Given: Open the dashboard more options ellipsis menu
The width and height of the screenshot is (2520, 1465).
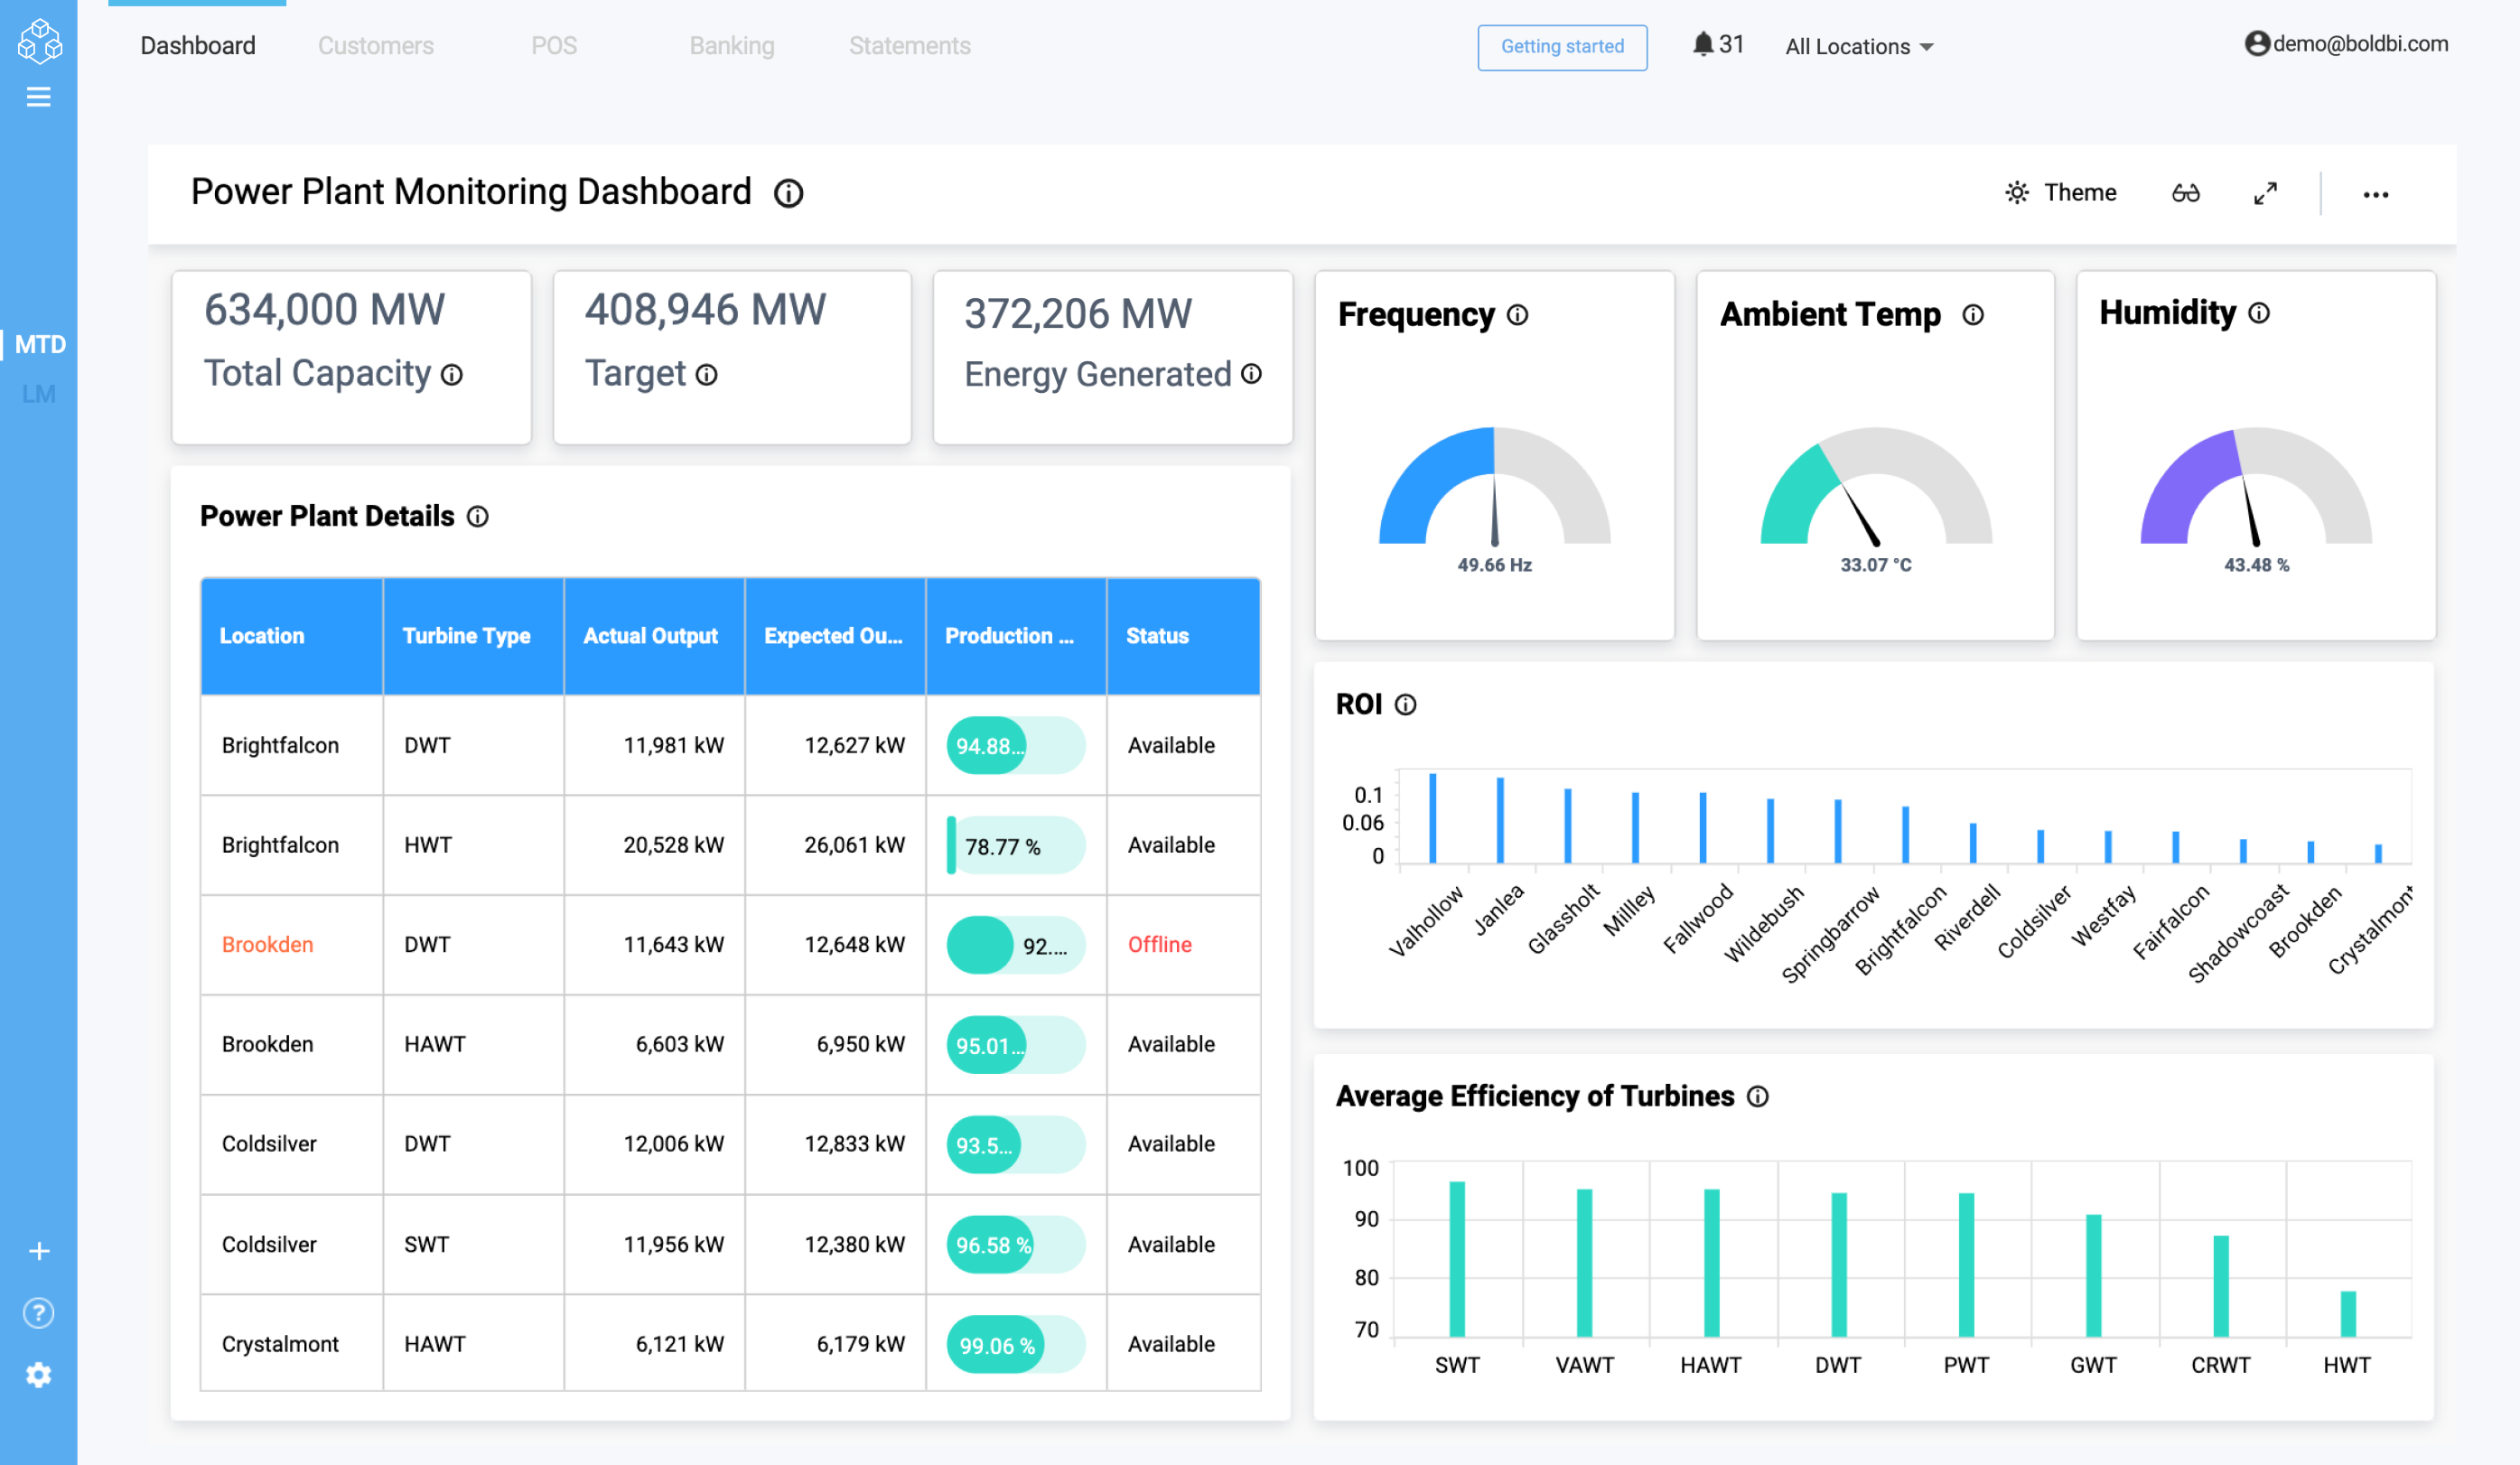Looking at the screenshot, I should [x=2377, y=194].
